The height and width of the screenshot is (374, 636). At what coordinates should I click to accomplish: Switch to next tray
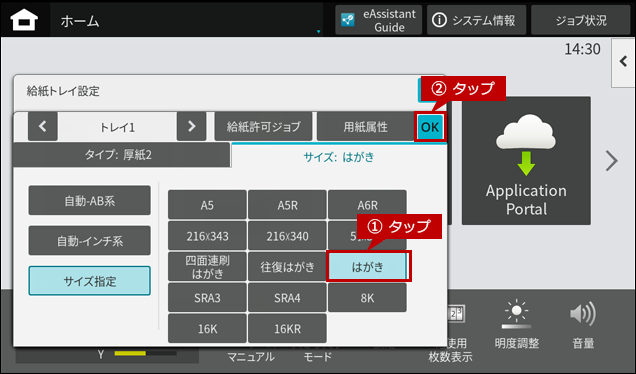click(x=191, y=127)
